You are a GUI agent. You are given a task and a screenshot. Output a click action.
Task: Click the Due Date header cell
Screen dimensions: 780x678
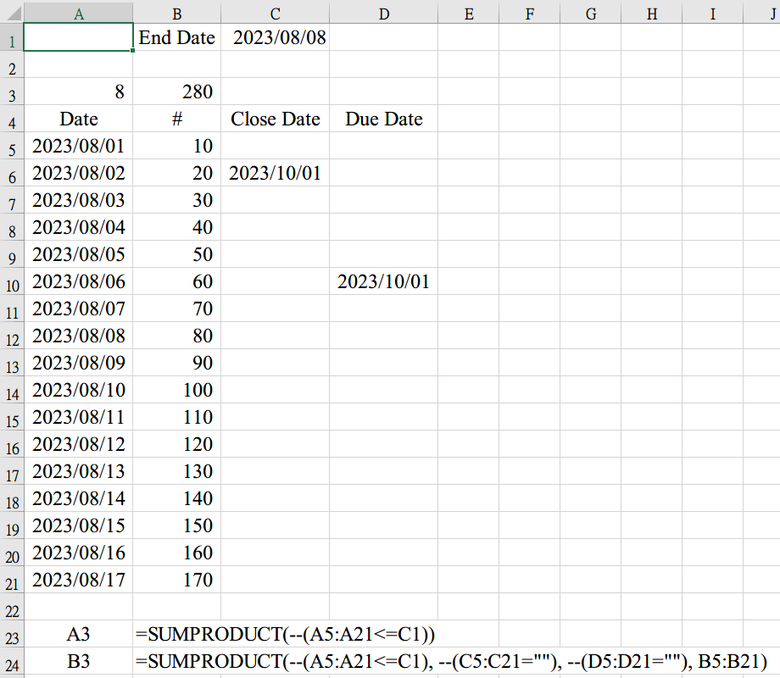(384, 119)
